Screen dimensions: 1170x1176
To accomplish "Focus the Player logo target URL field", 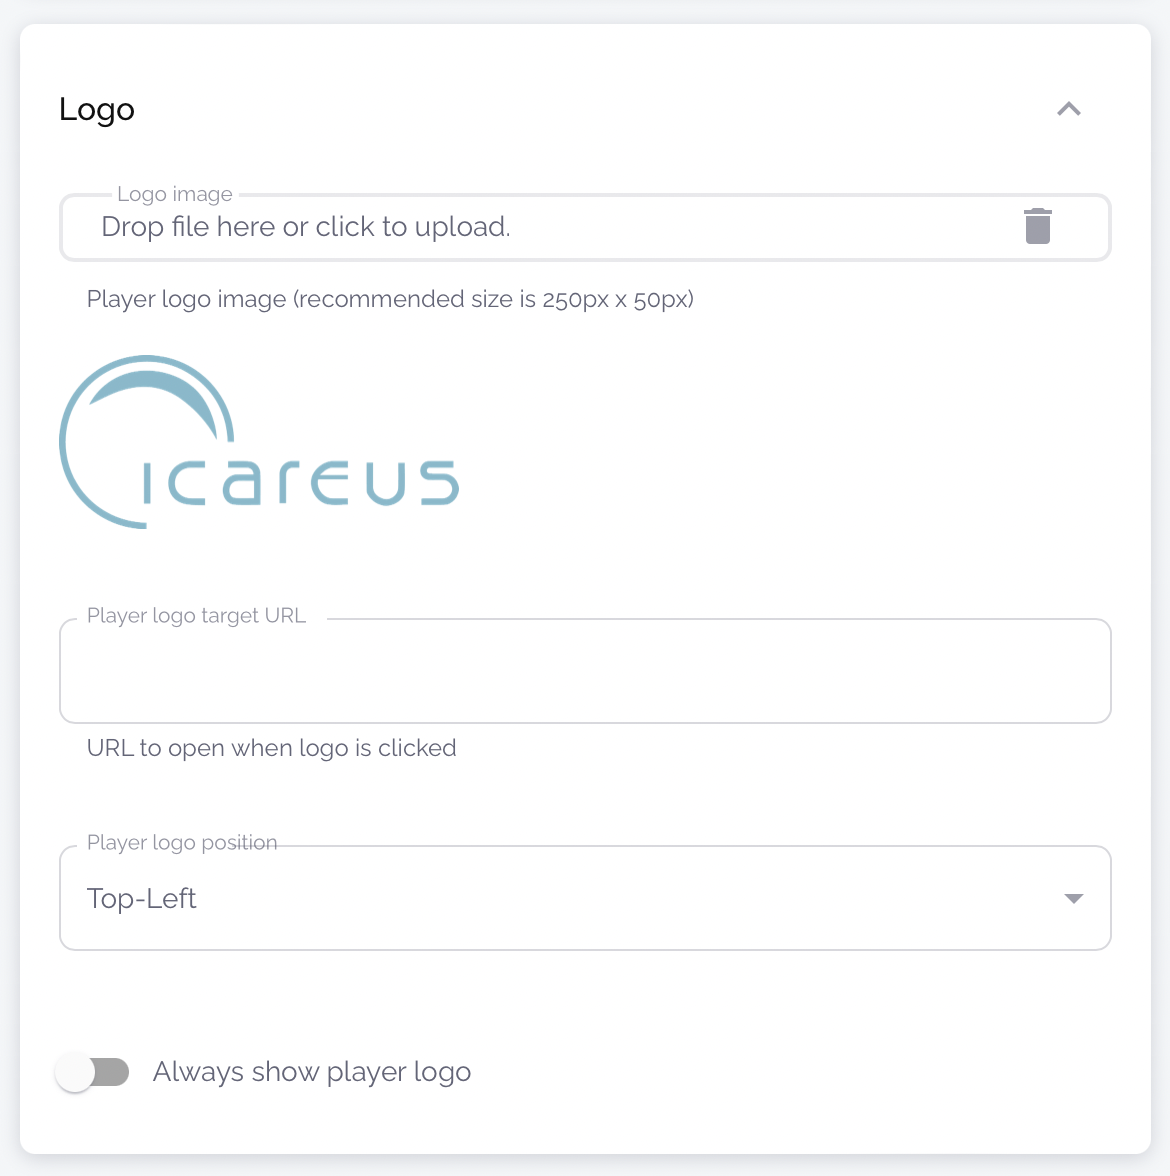I will point(585,671).
